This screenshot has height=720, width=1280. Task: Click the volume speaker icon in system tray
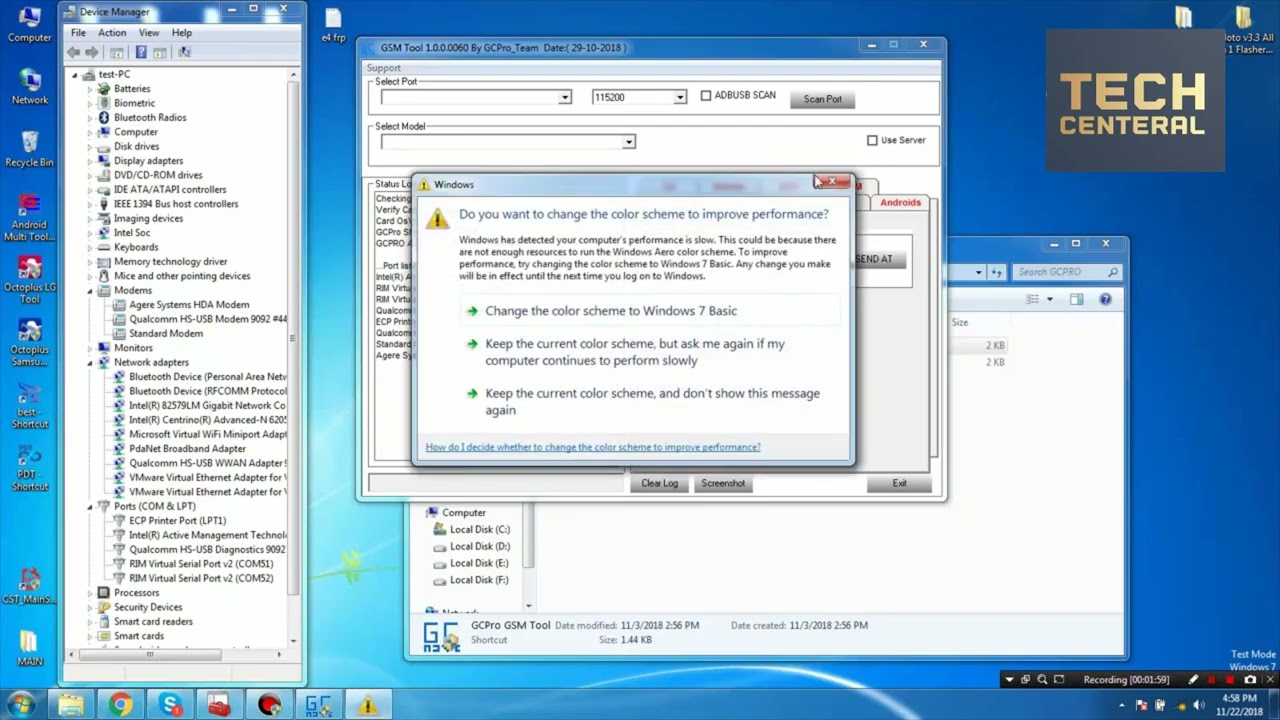(x=1198, y=705)
